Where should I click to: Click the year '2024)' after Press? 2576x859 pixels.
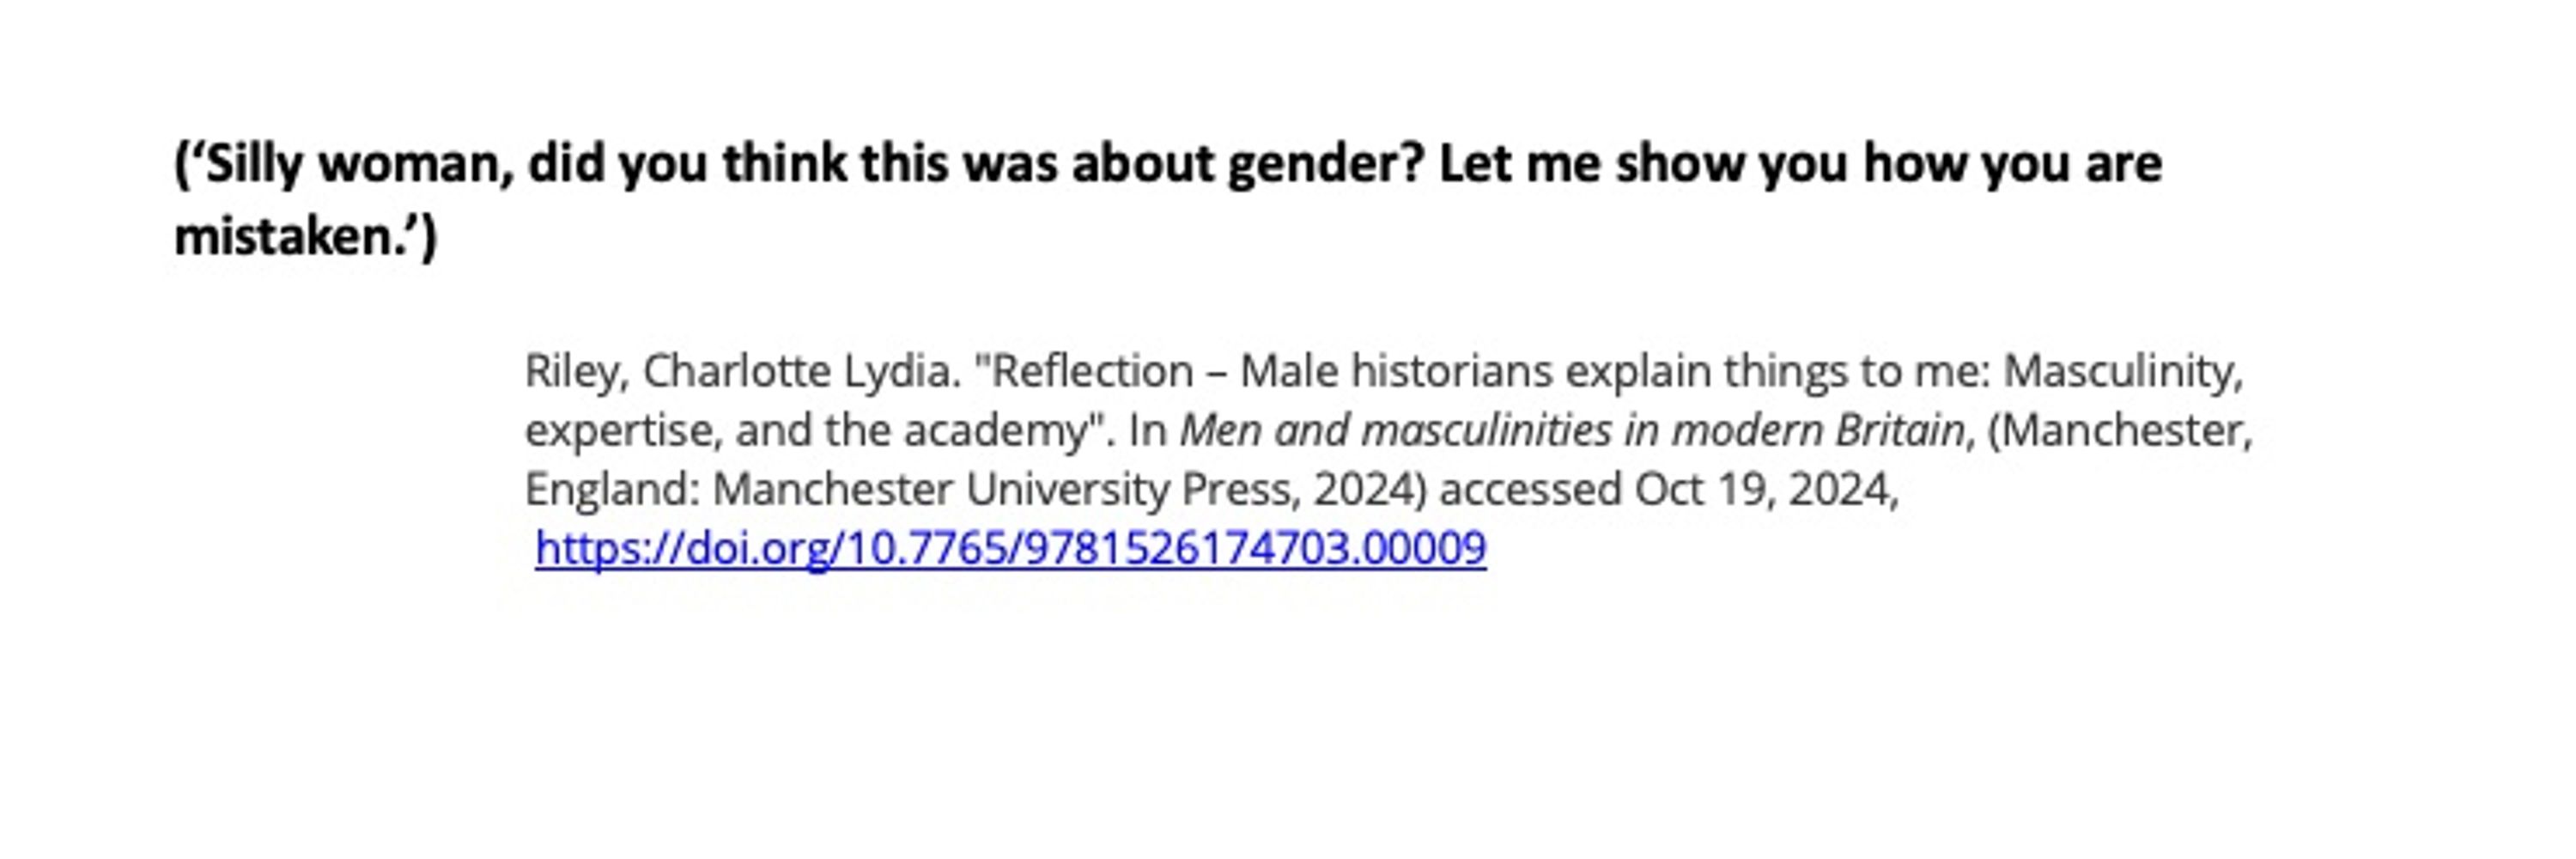[x=1370, y=489]
